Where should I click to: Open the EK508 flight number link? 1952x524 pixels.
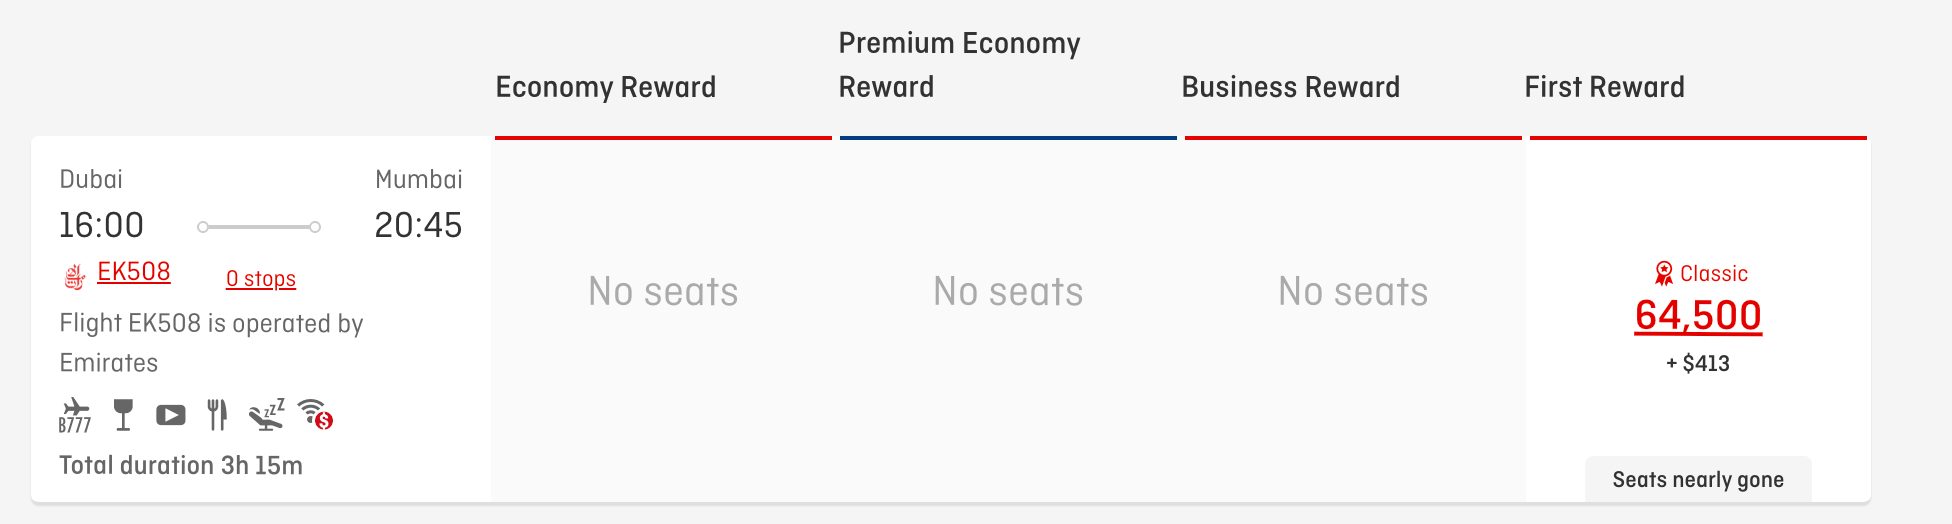134,272
